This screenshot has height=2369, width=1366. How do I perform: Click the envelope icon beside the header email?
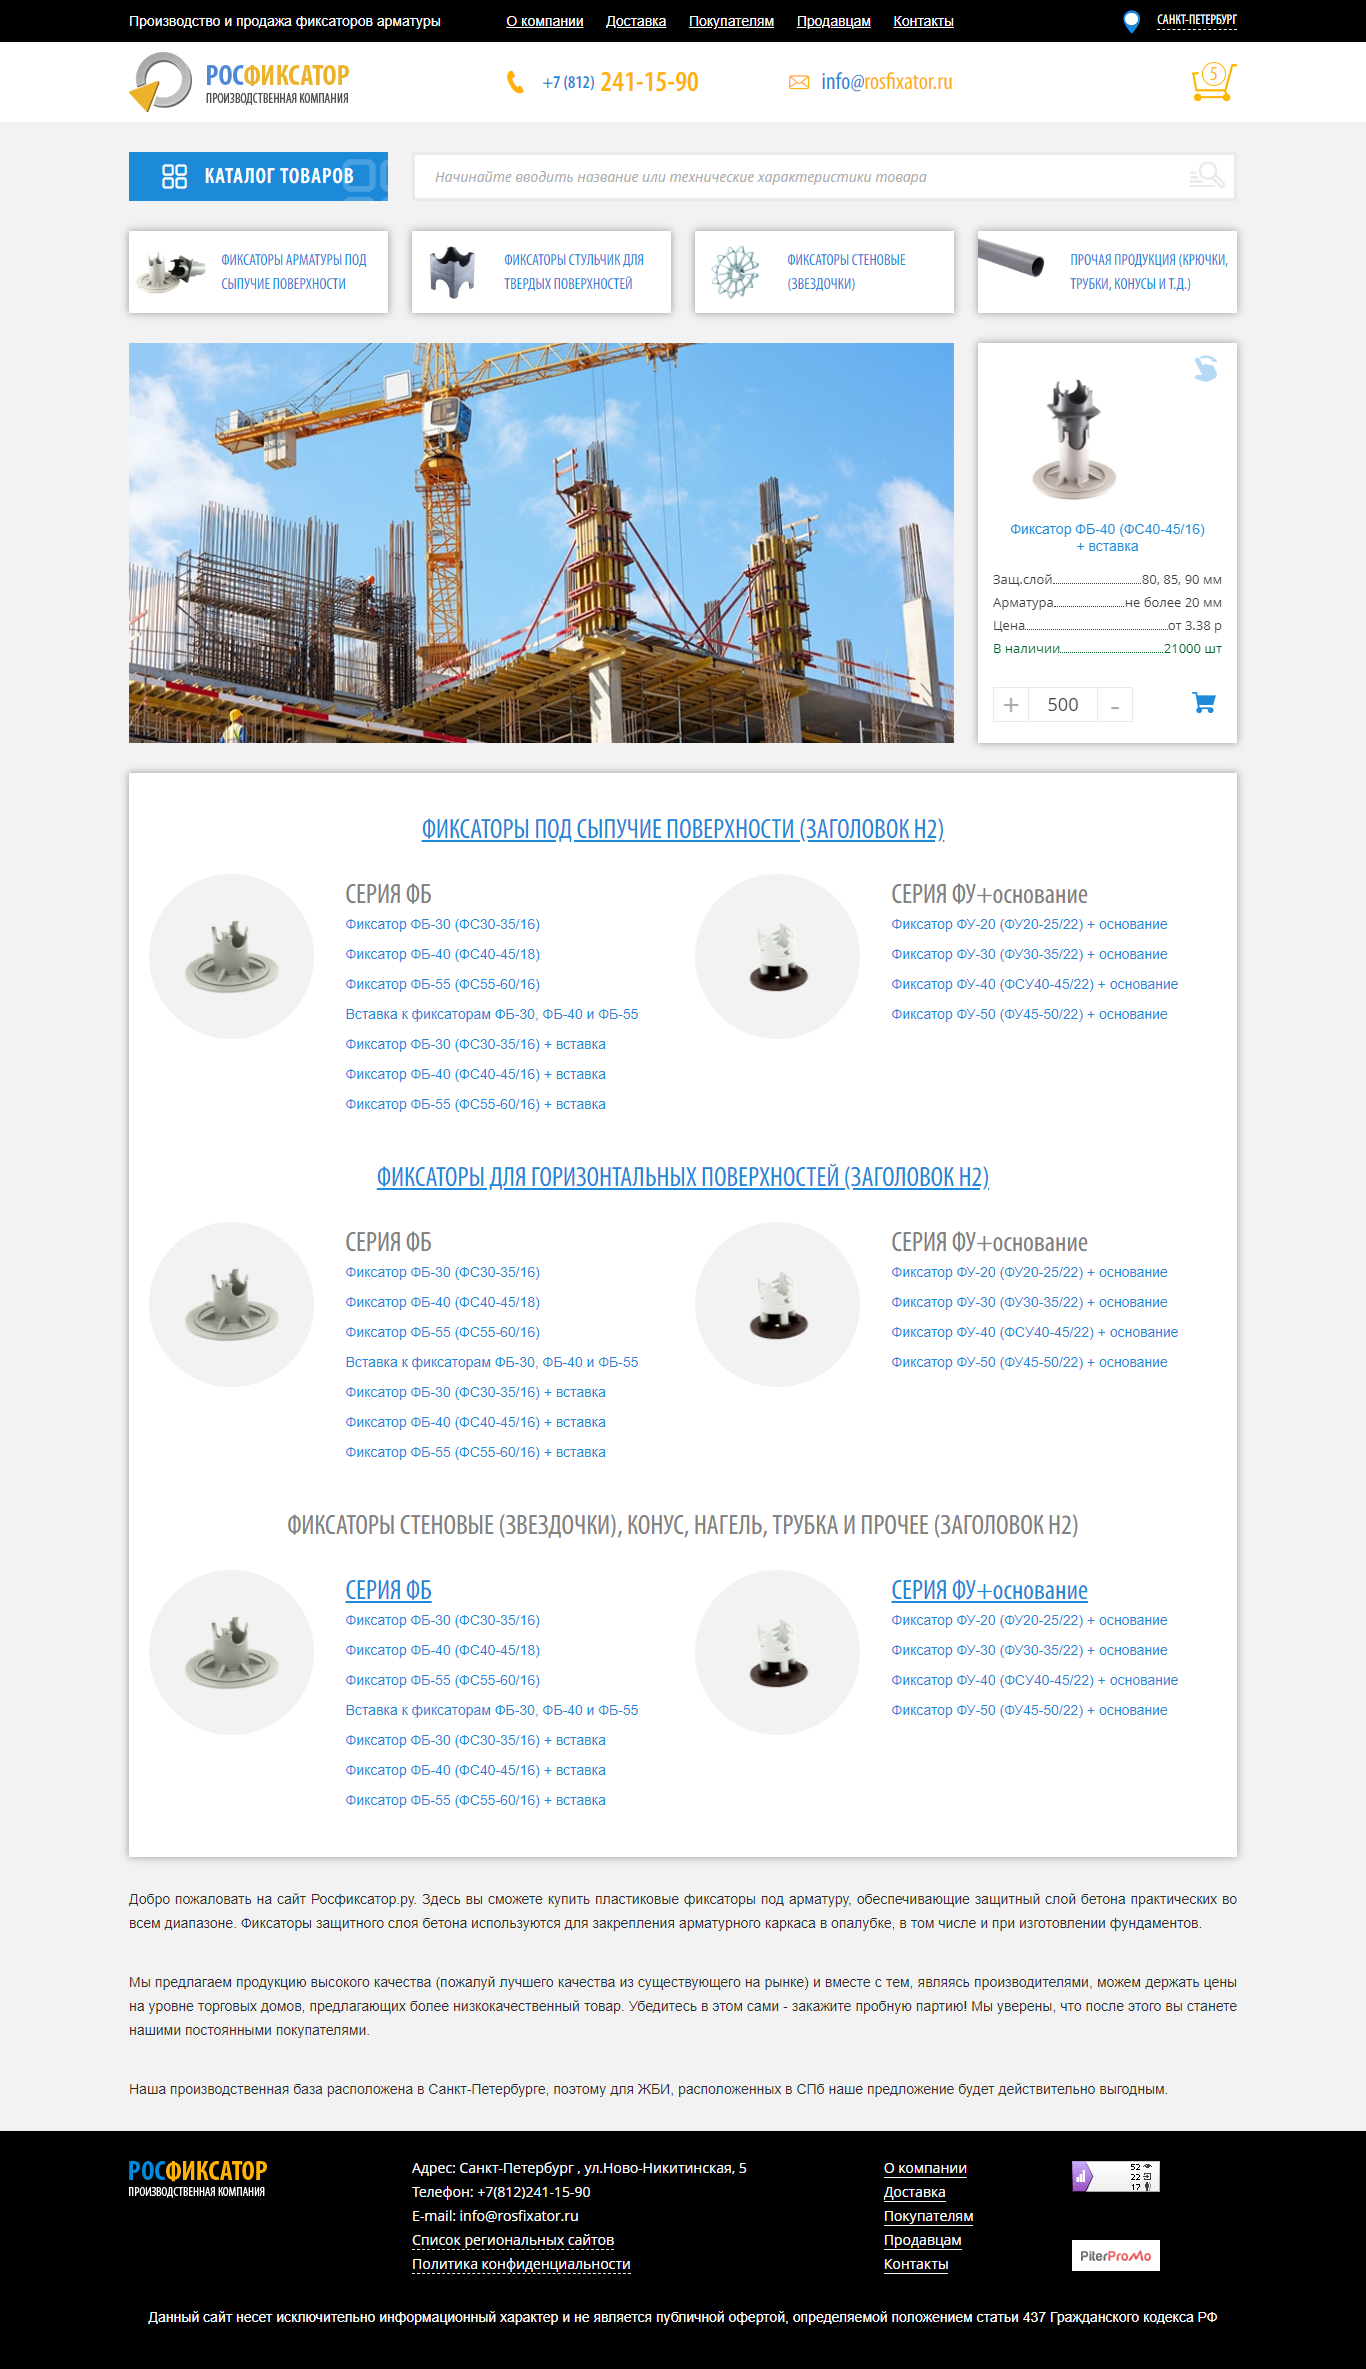(799, 82)
